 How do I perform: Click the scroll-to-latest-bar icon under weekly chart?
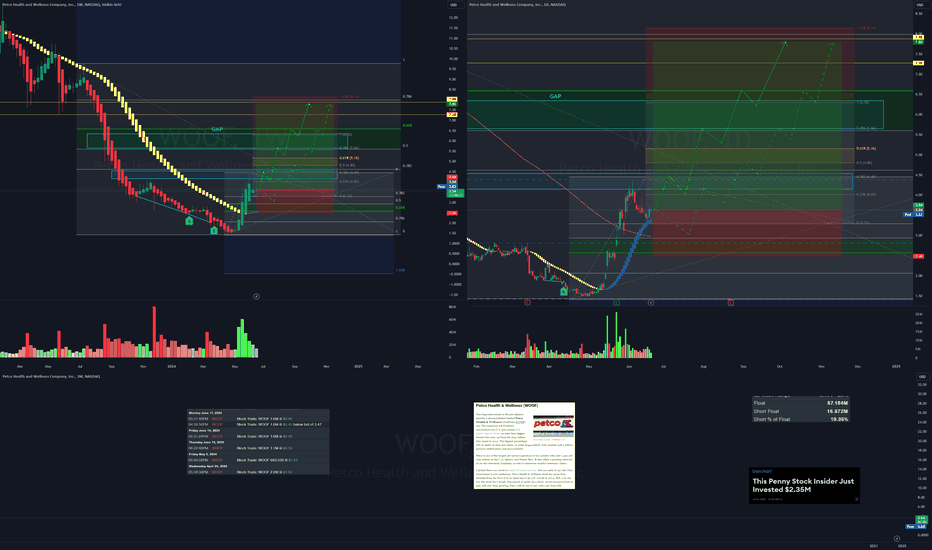coord(256,296)
